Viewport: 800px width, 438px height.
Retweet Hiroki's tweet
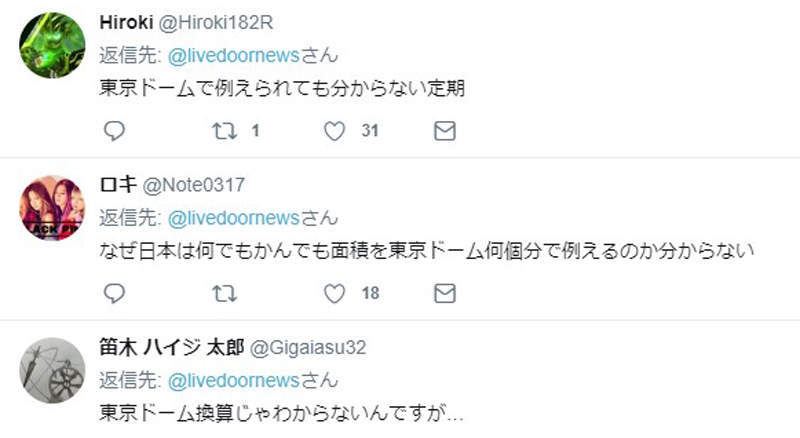tap(224, 131)
